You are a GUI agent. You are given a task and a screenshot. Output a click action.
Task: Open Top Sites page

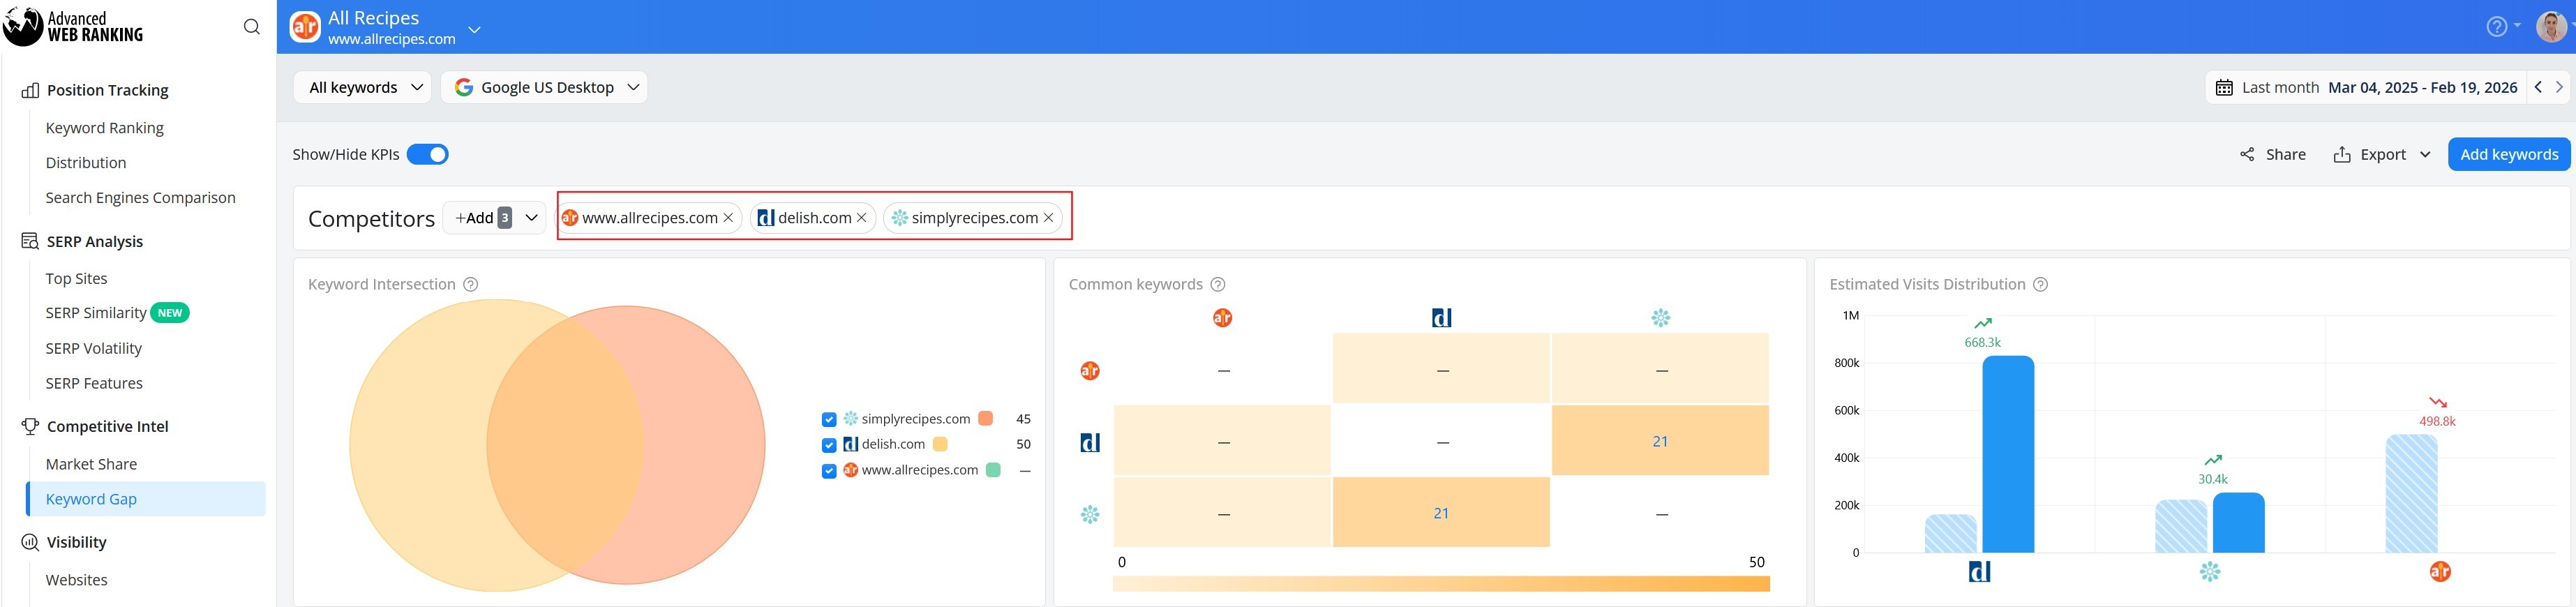point(76,279)
